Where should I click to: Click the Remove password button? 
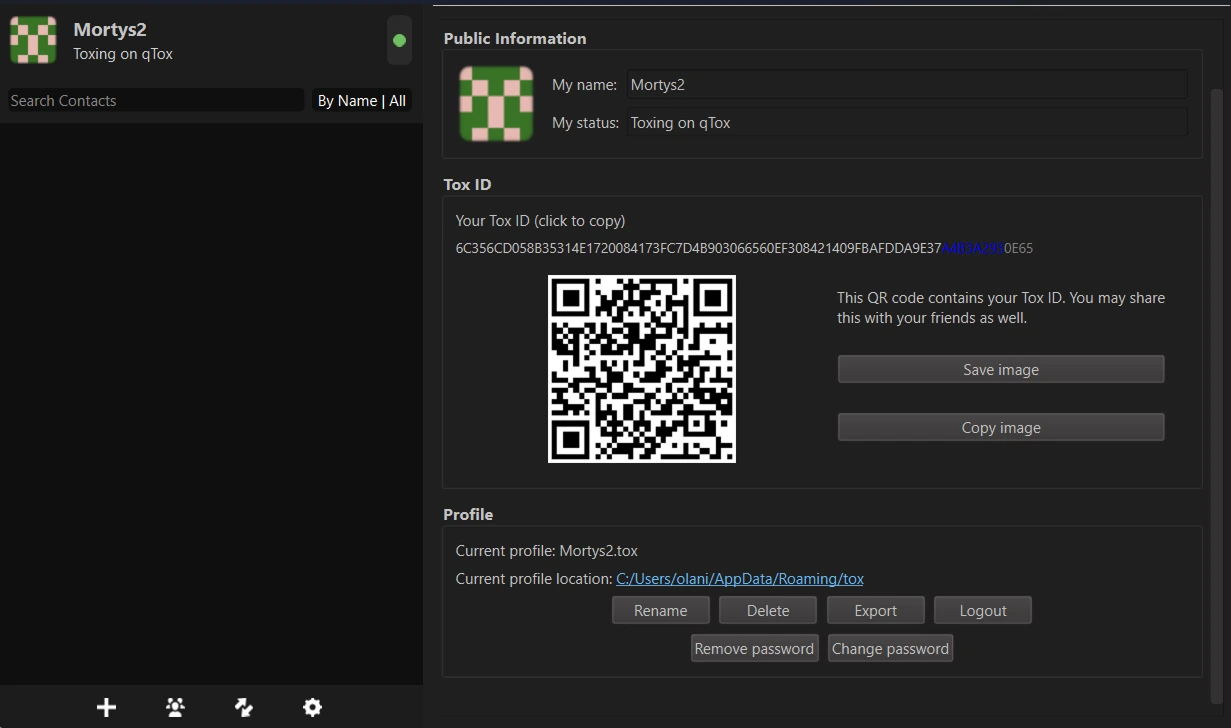[754, 649]
